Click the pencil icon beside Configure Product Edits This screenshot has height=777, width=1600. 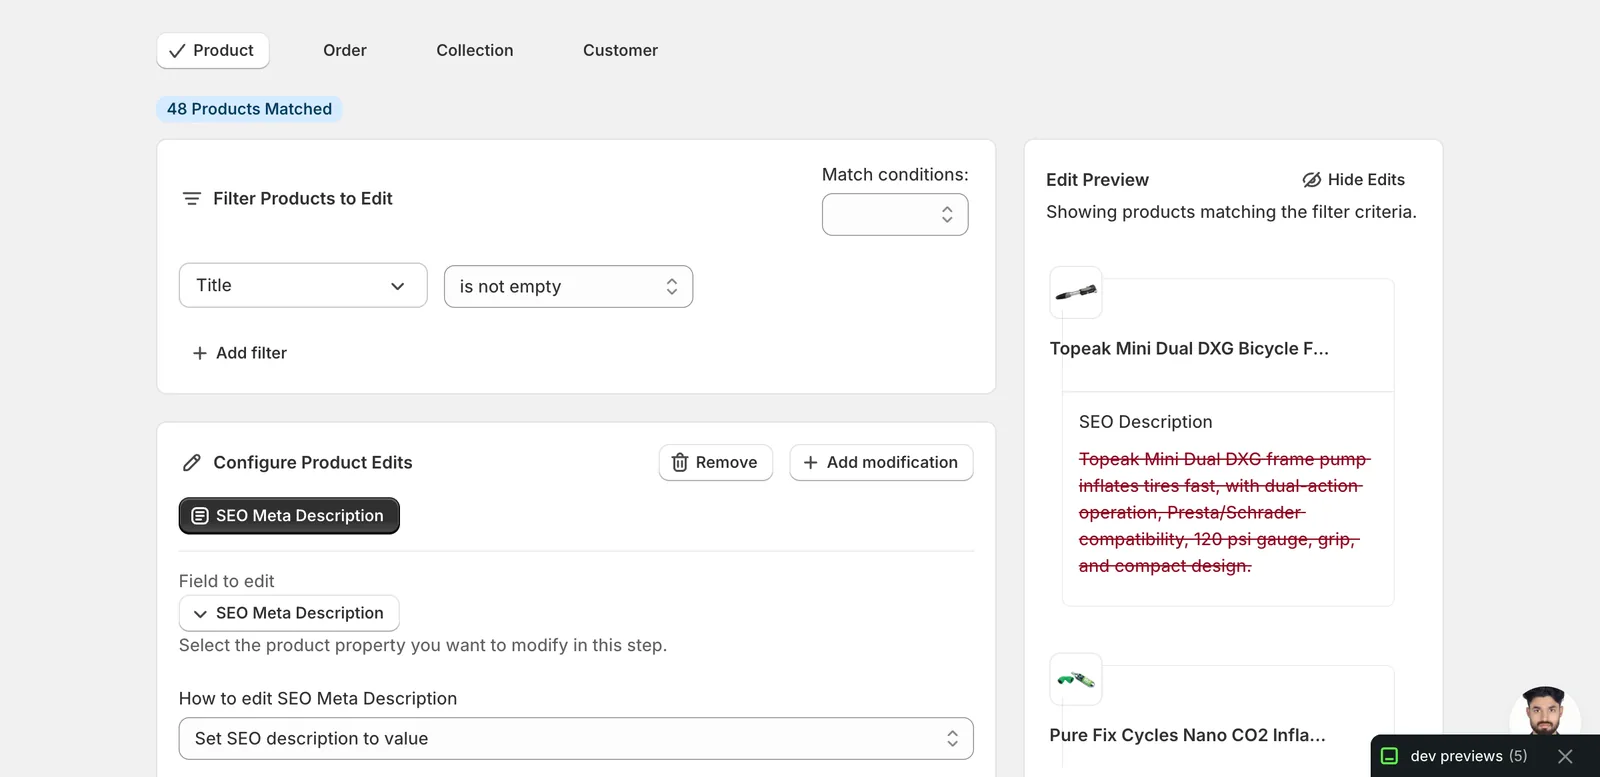pyautogui.click(x=192, y=463)
